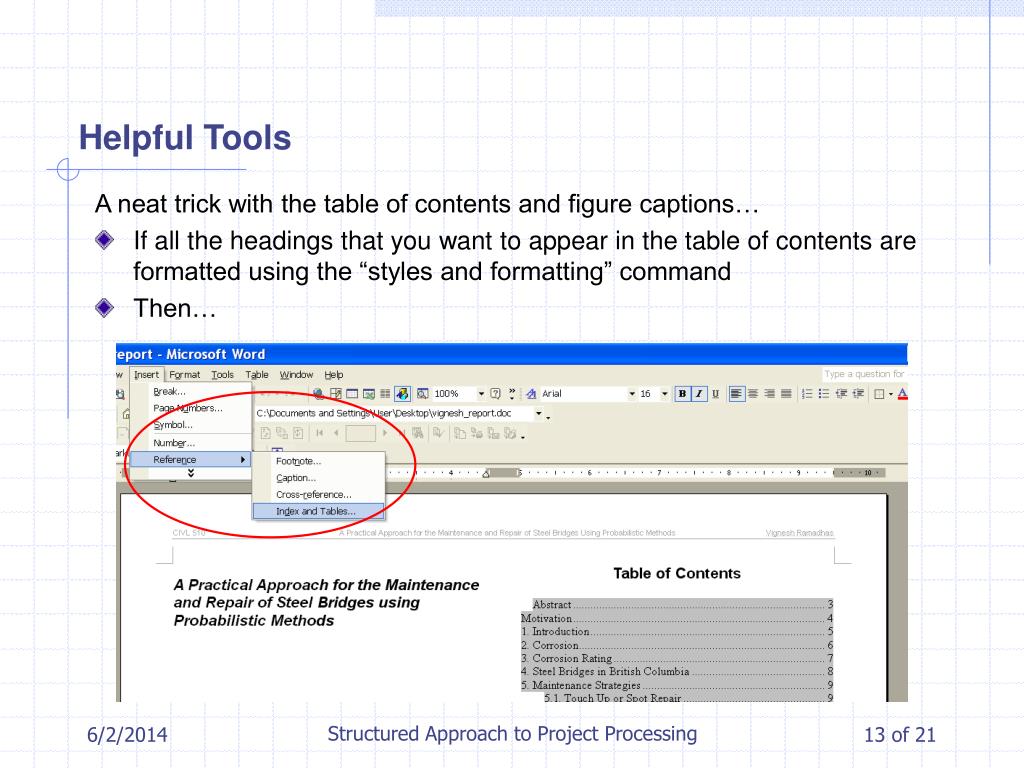Screen dimensions: 1024x768
Task: Select the Reference submenu item
Action: [191, 460]
